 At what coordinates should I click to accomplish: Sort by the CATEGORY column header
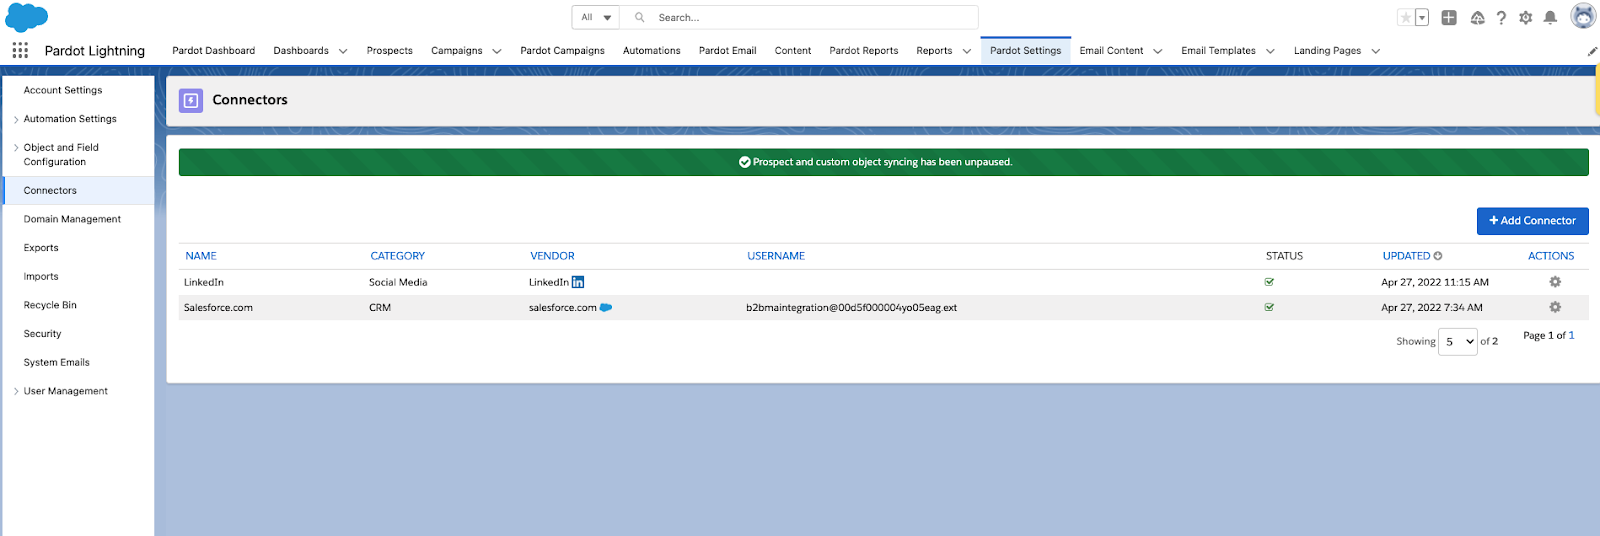(x=398, y=256)
